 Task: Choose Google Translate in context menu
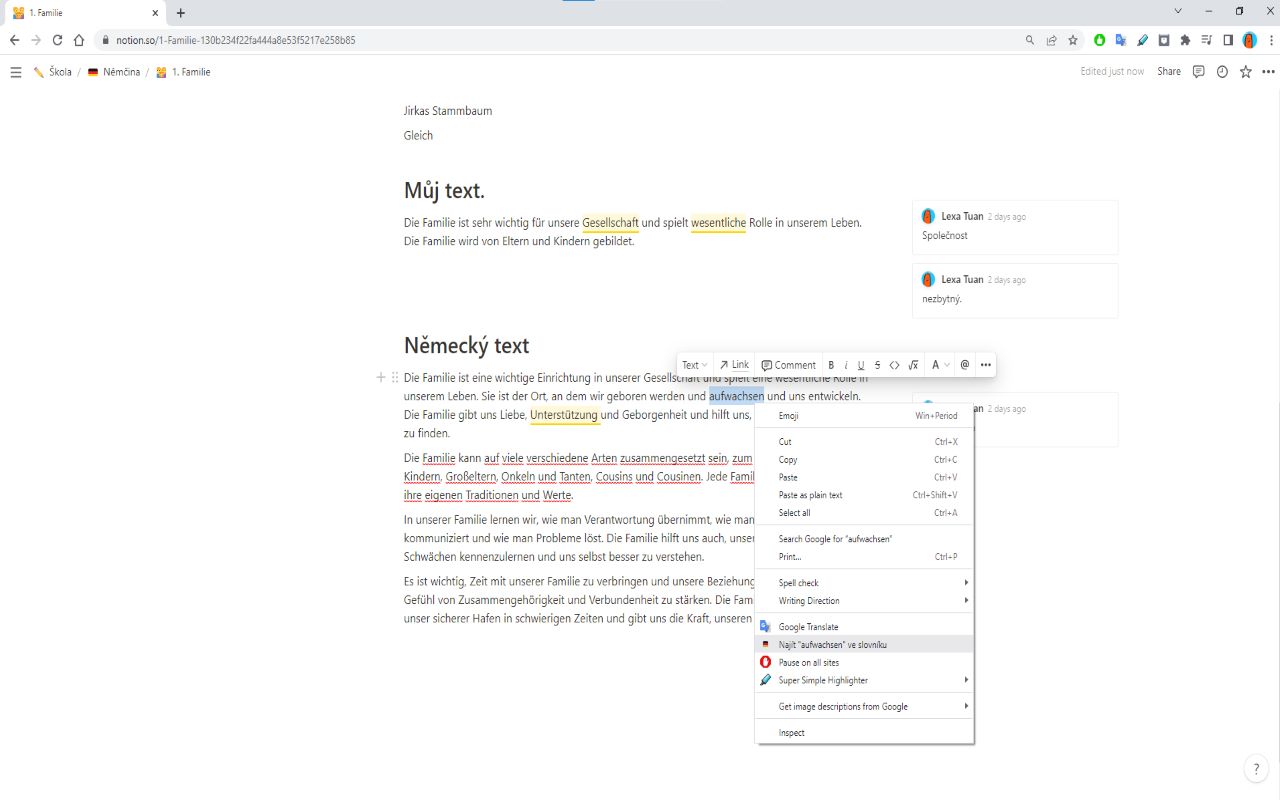pos(864,627)
